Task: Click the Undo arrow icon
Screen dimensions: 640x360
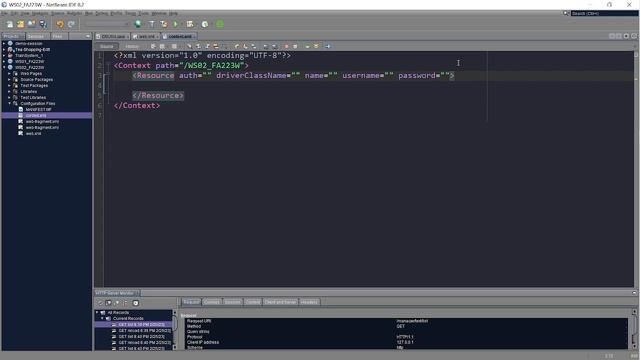Action: click(60, 24)
